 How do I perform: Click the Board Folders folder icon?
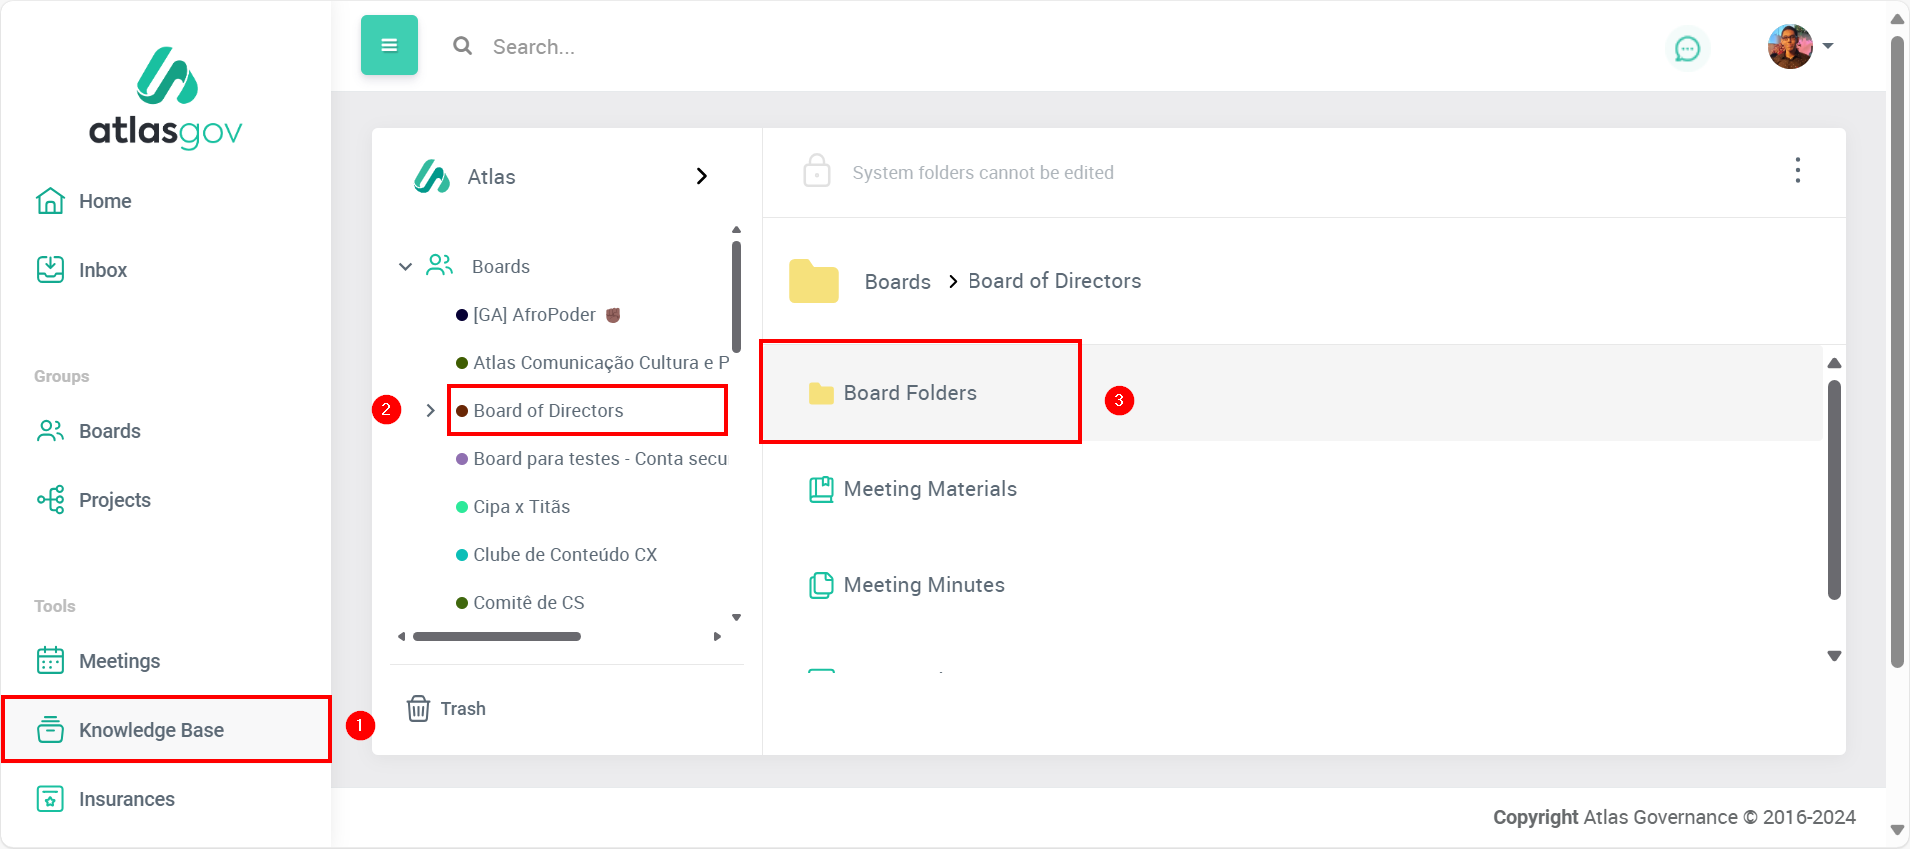coord(821,393)
